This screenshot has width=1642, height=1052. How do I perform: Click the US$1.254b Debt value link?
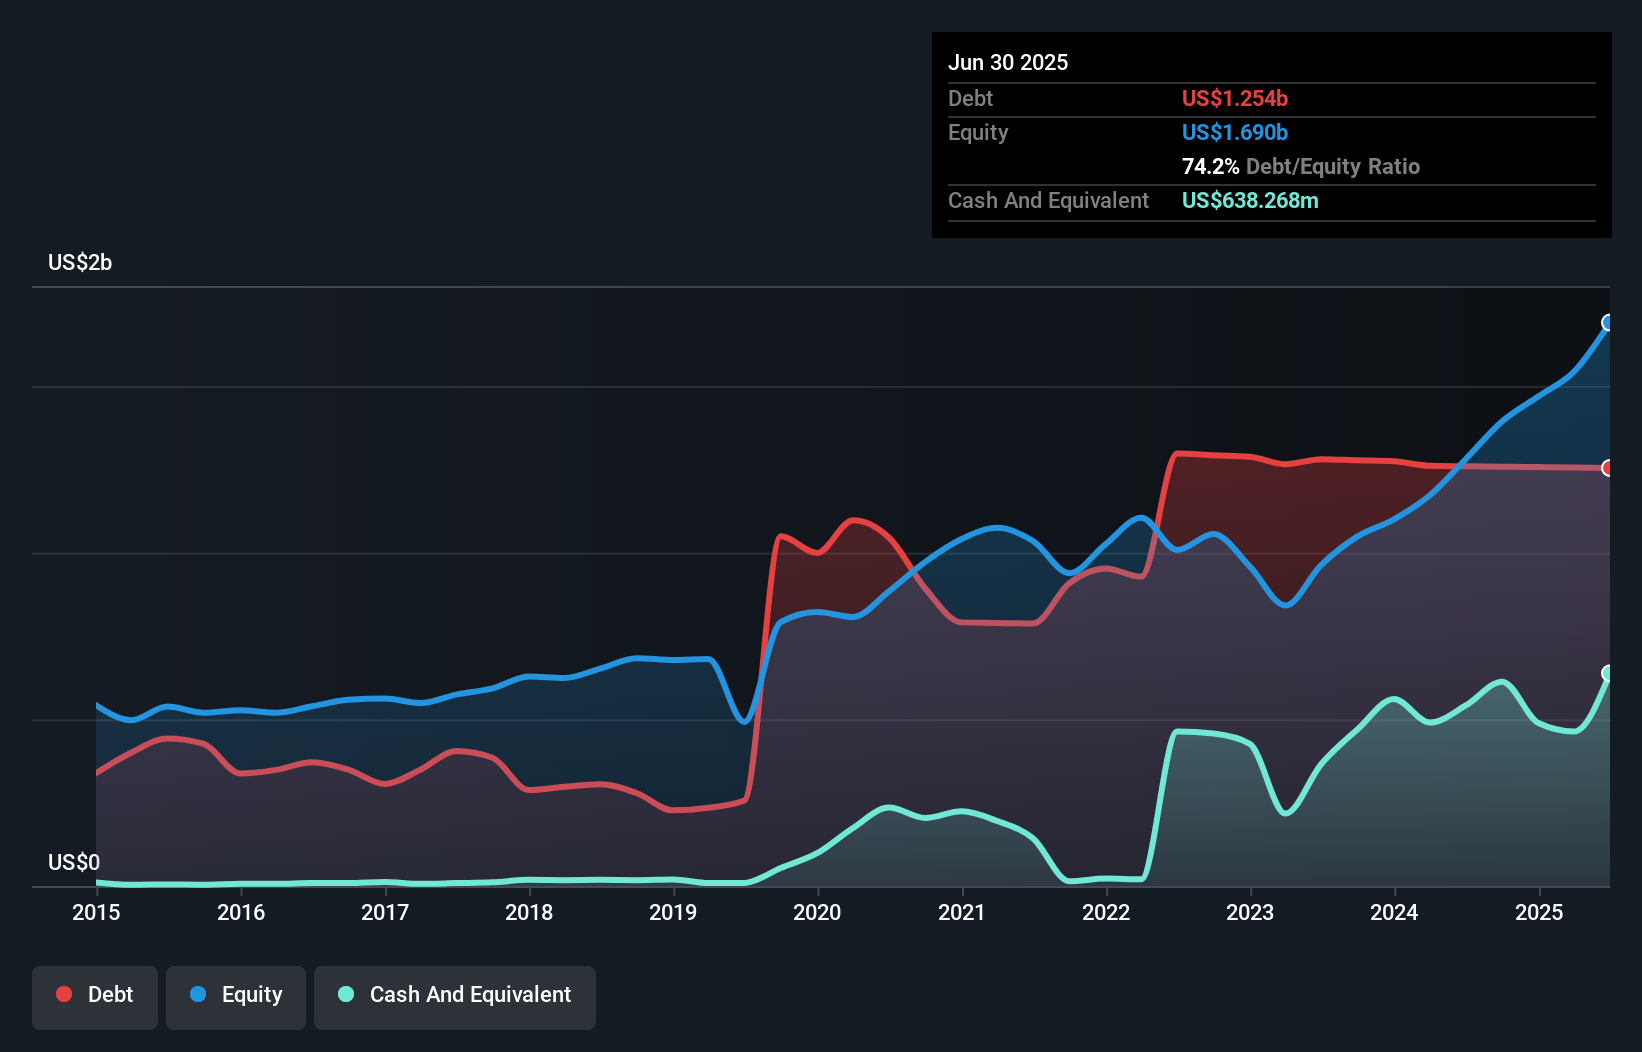[x=1234, y=98]
